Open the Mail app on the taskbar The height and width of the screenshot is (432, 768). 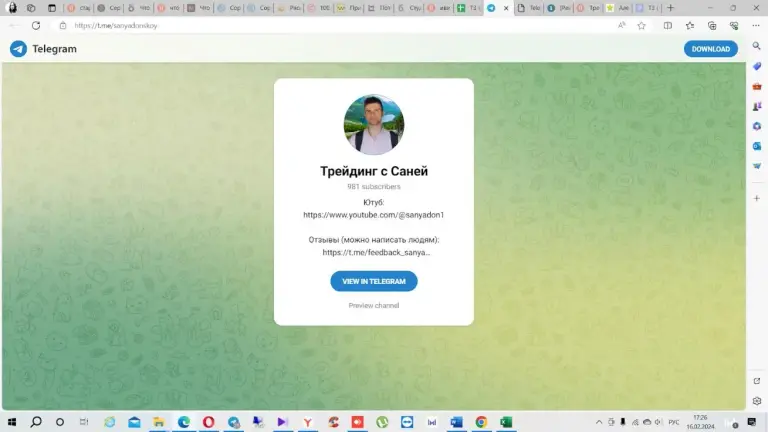(x=134, y=422)
